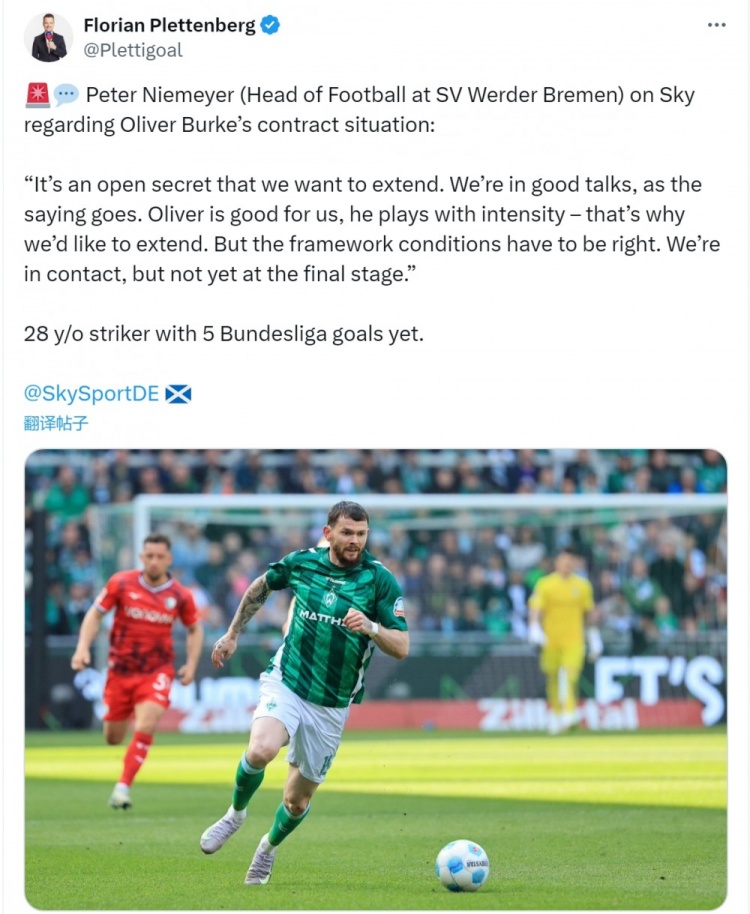Click the red-jersey opponent in photo
Image resolution: width=750 pixels, height=914 pixels.
click(138, 667)
